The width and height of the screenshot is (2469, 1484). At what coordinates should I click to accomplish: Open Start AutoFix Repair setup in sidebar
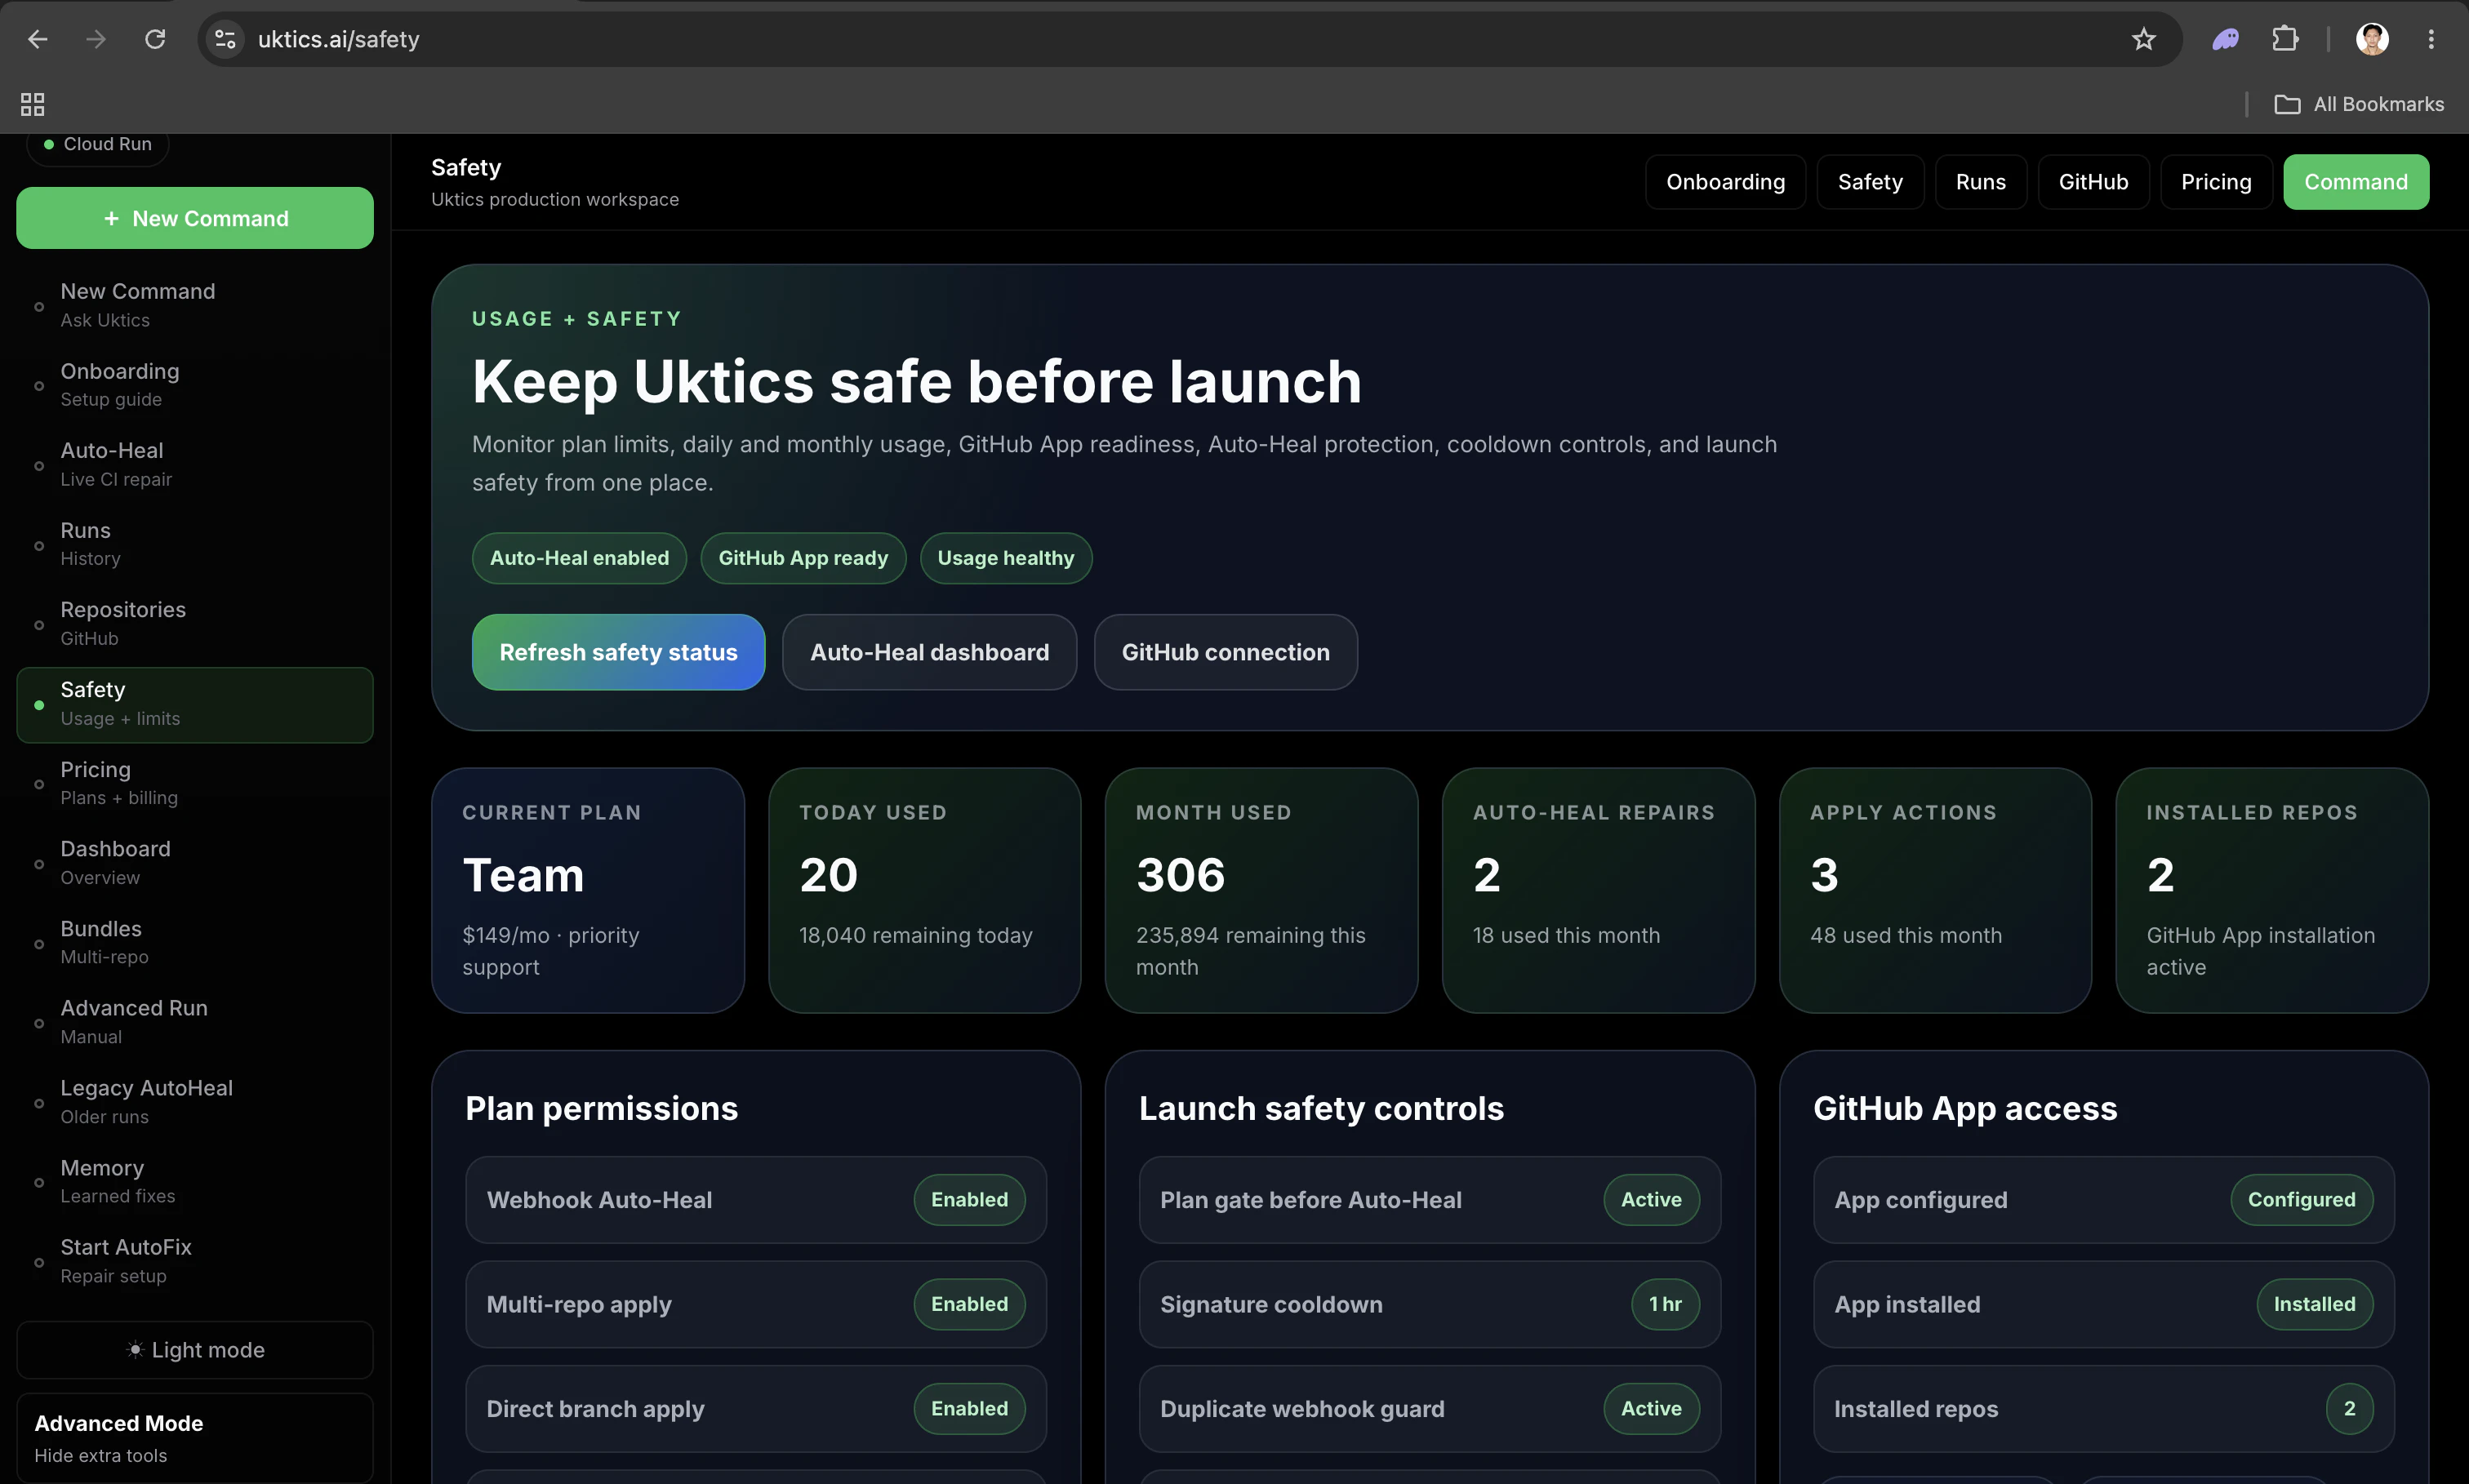pyautogui.click(x=195, y=1261)
